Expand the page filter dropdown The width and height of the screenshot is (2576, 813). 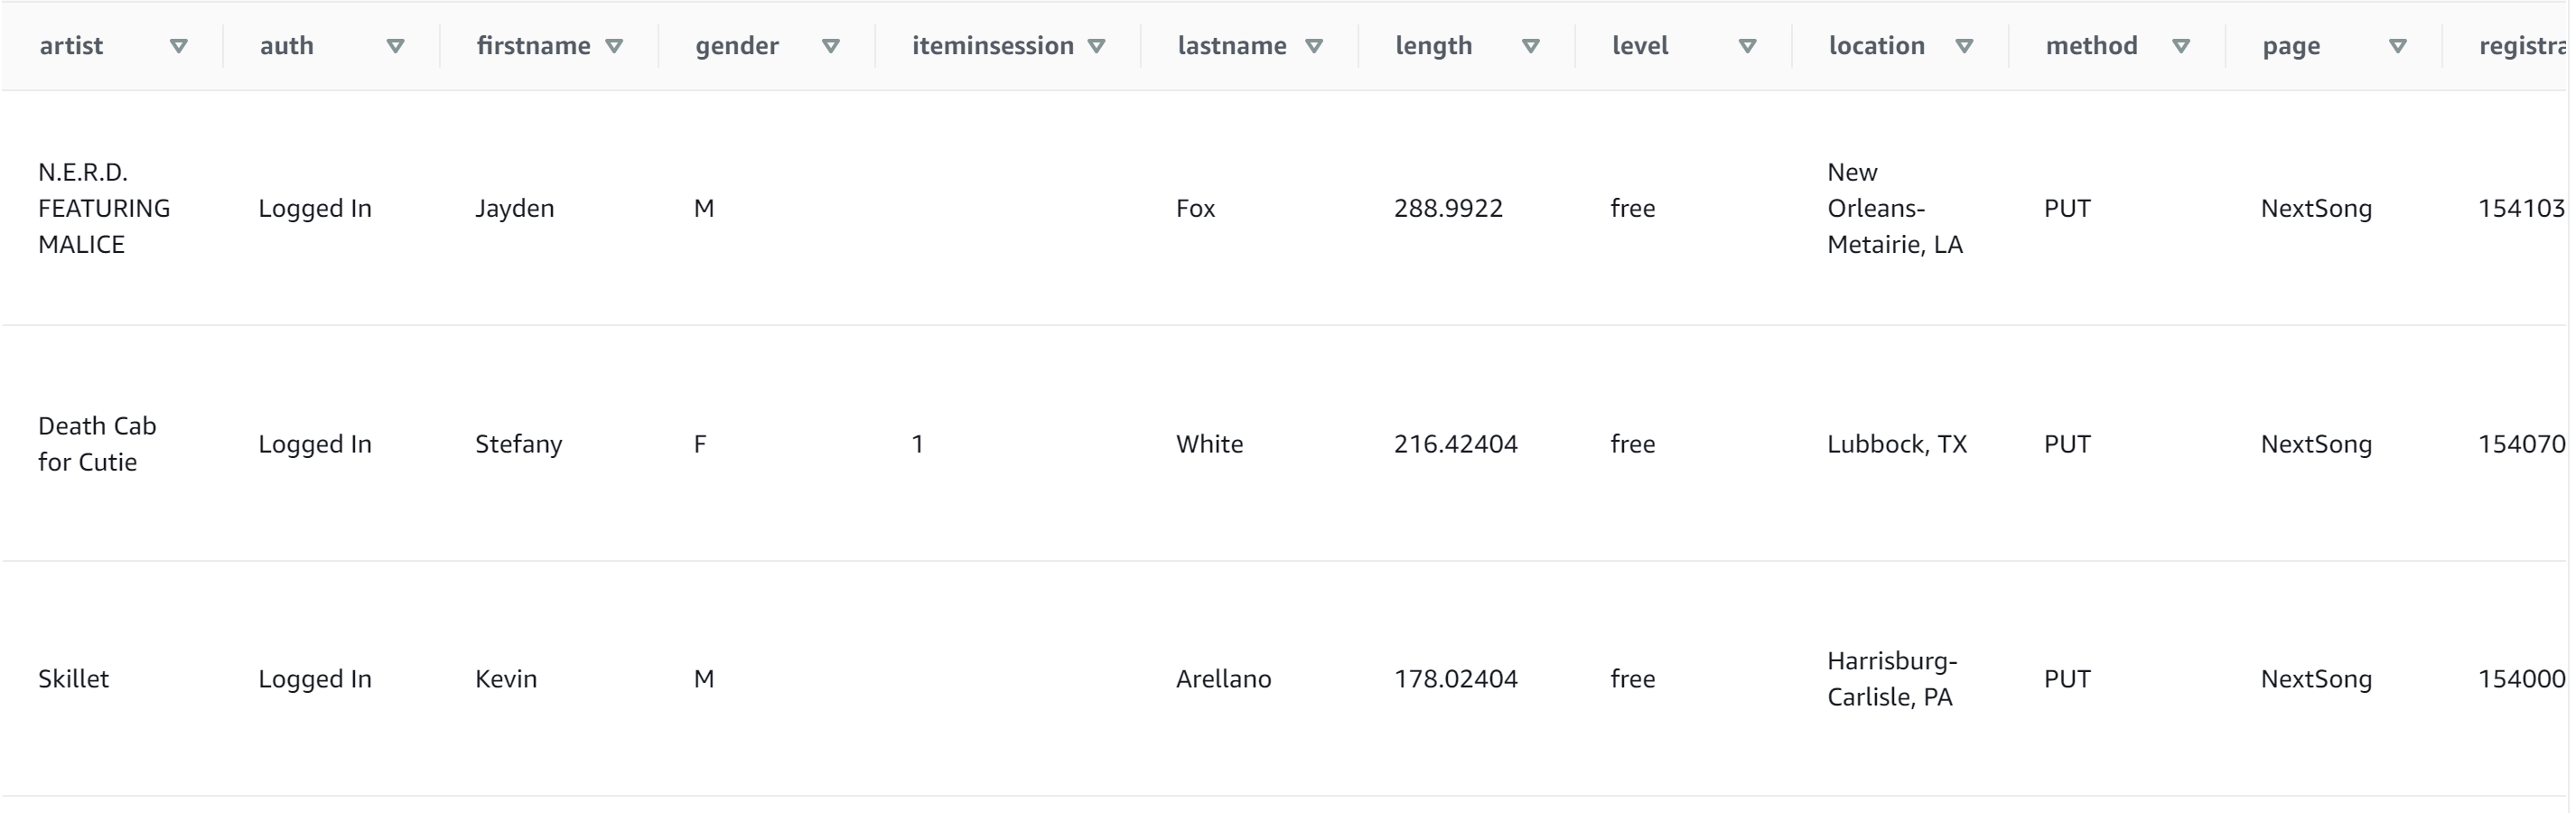point(2398,45)
